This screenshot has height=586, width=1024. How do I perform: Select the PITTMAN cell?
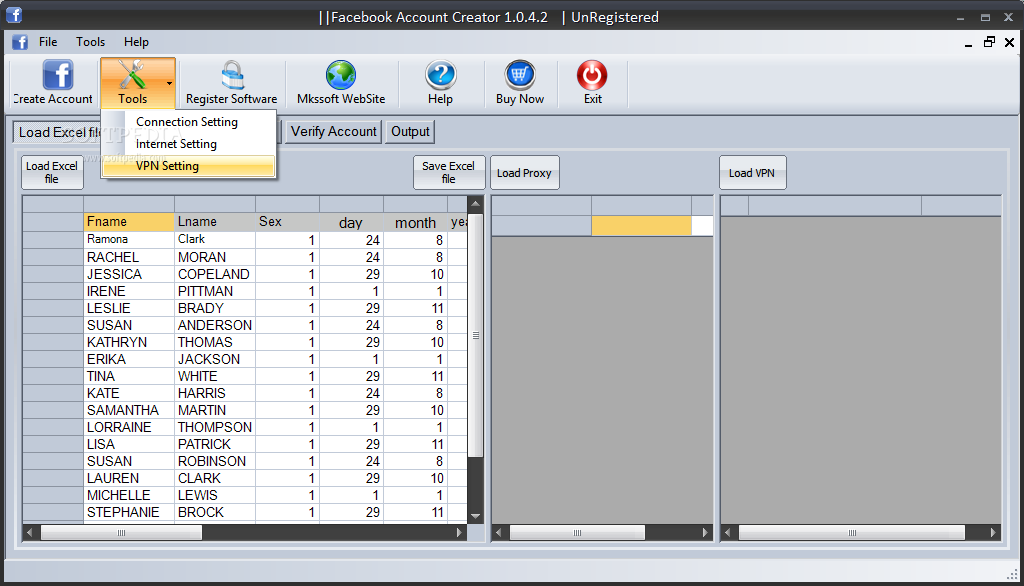tap(214, 291)
